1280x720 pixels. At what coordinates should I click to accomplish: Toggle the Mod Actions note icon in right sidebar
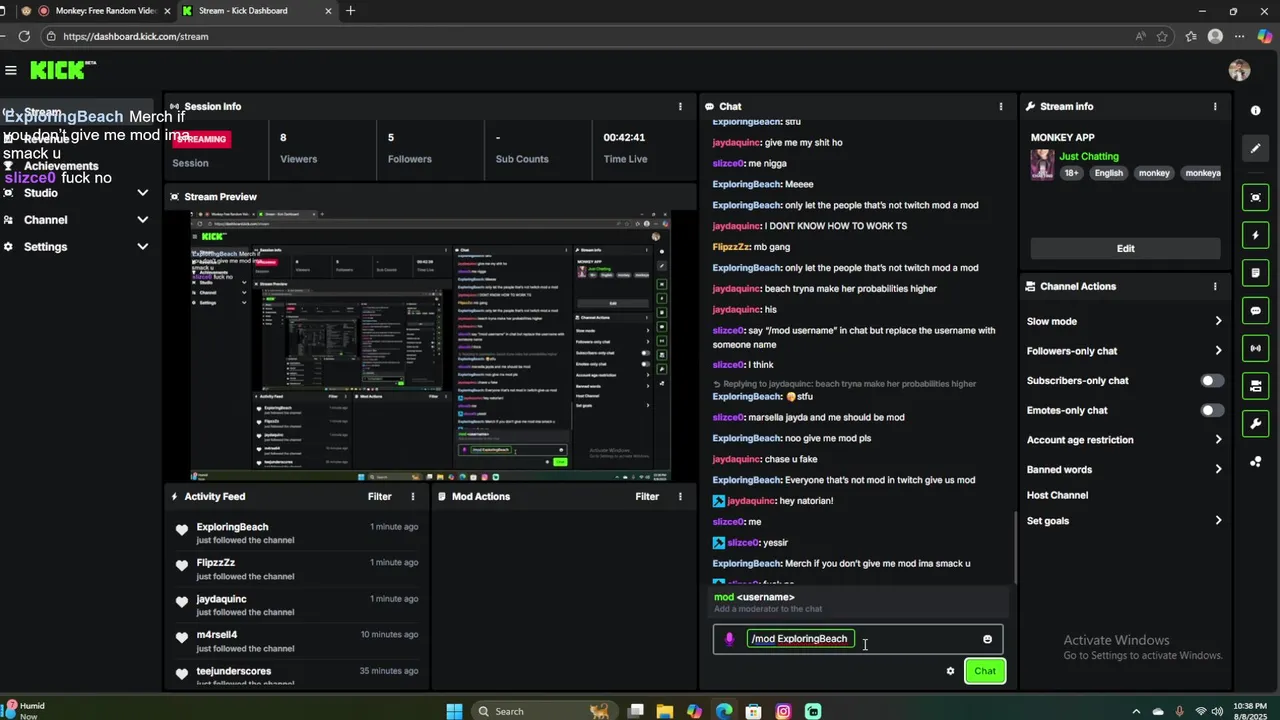pos(1256,273)
